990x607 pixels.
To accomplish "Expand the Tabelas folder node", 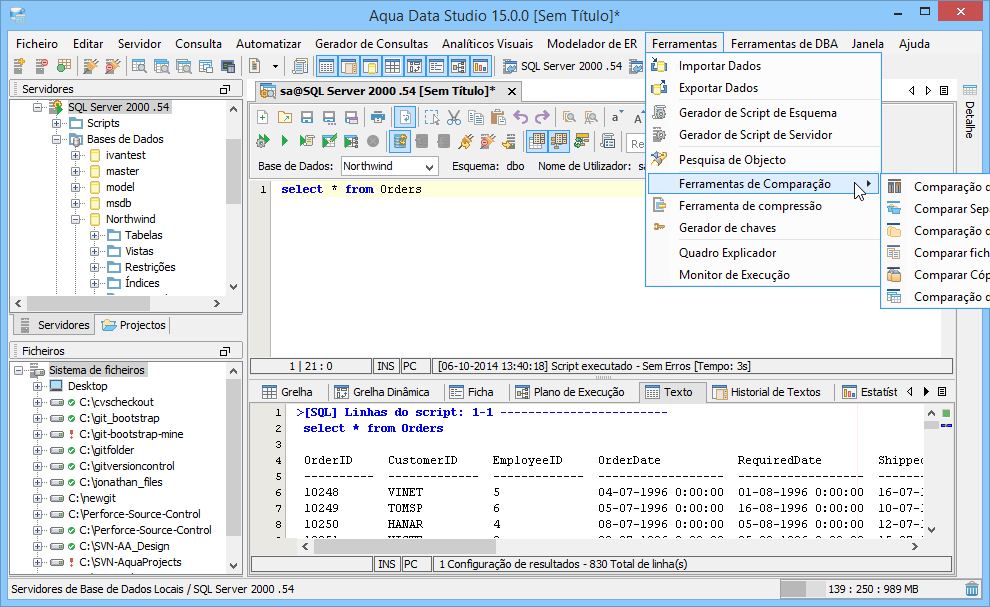I will click(x=94, y=236).
